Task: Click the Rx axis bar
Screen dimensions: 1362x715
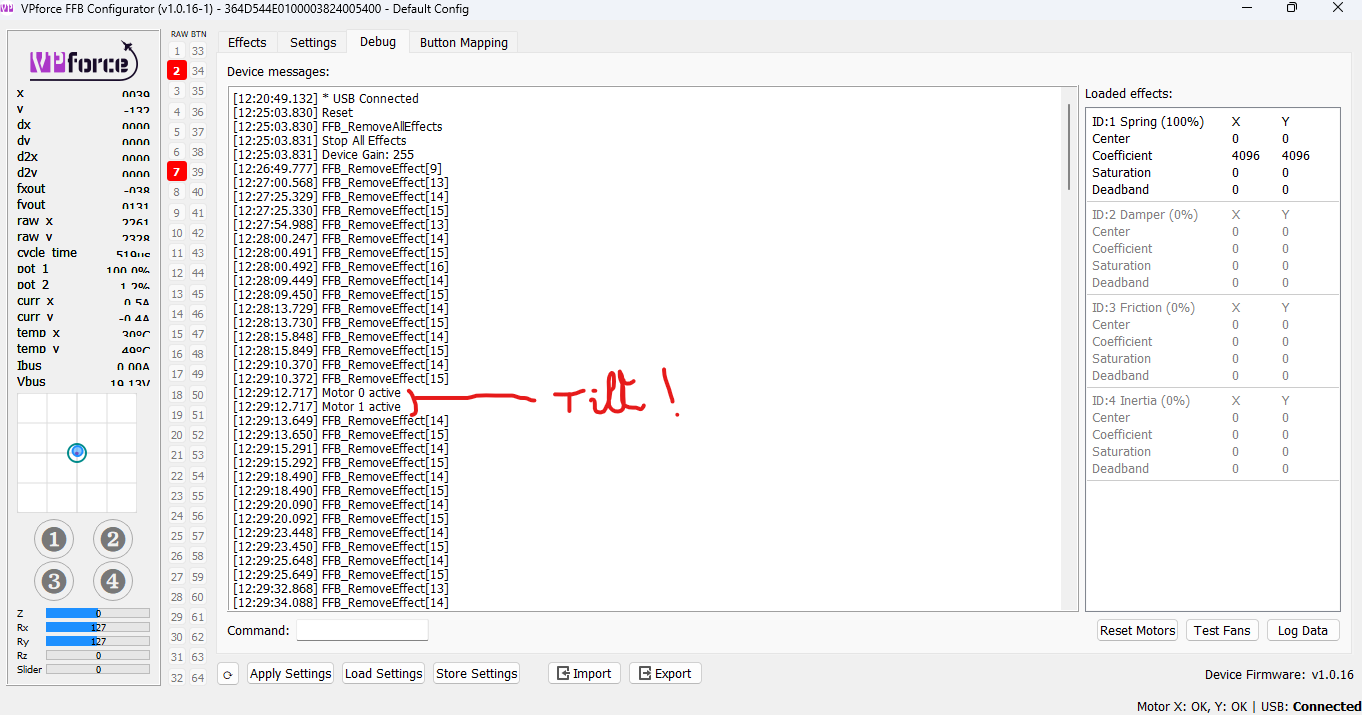Action: (x=97, y=627)
